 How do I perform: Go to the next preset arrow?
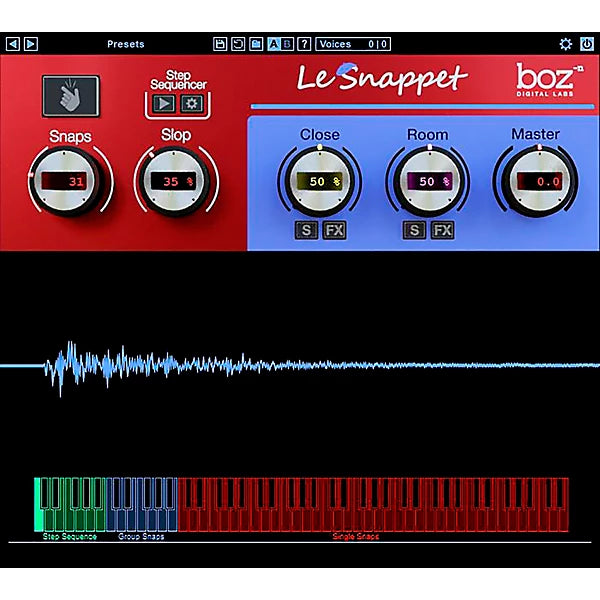pyautogui.click(x=31, y=44)
